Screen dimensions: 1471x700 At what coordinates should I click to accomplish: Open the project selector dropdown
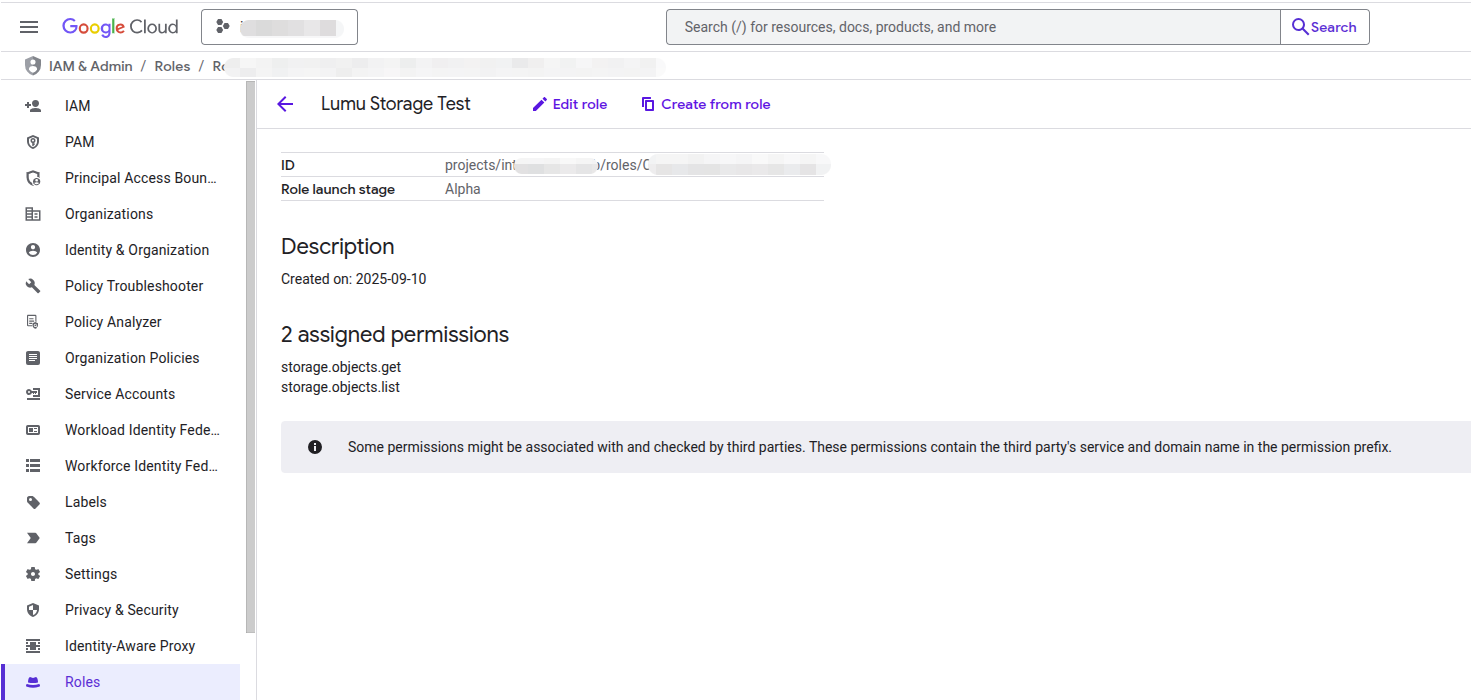click(279, 27)
